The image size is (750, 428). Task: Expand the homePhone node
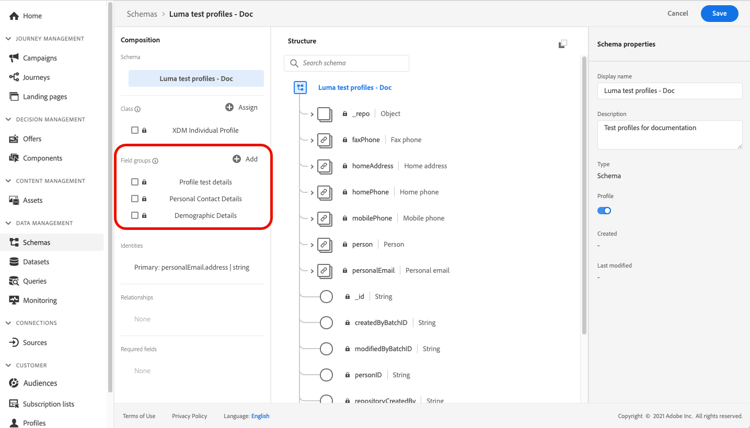(312, 193)
